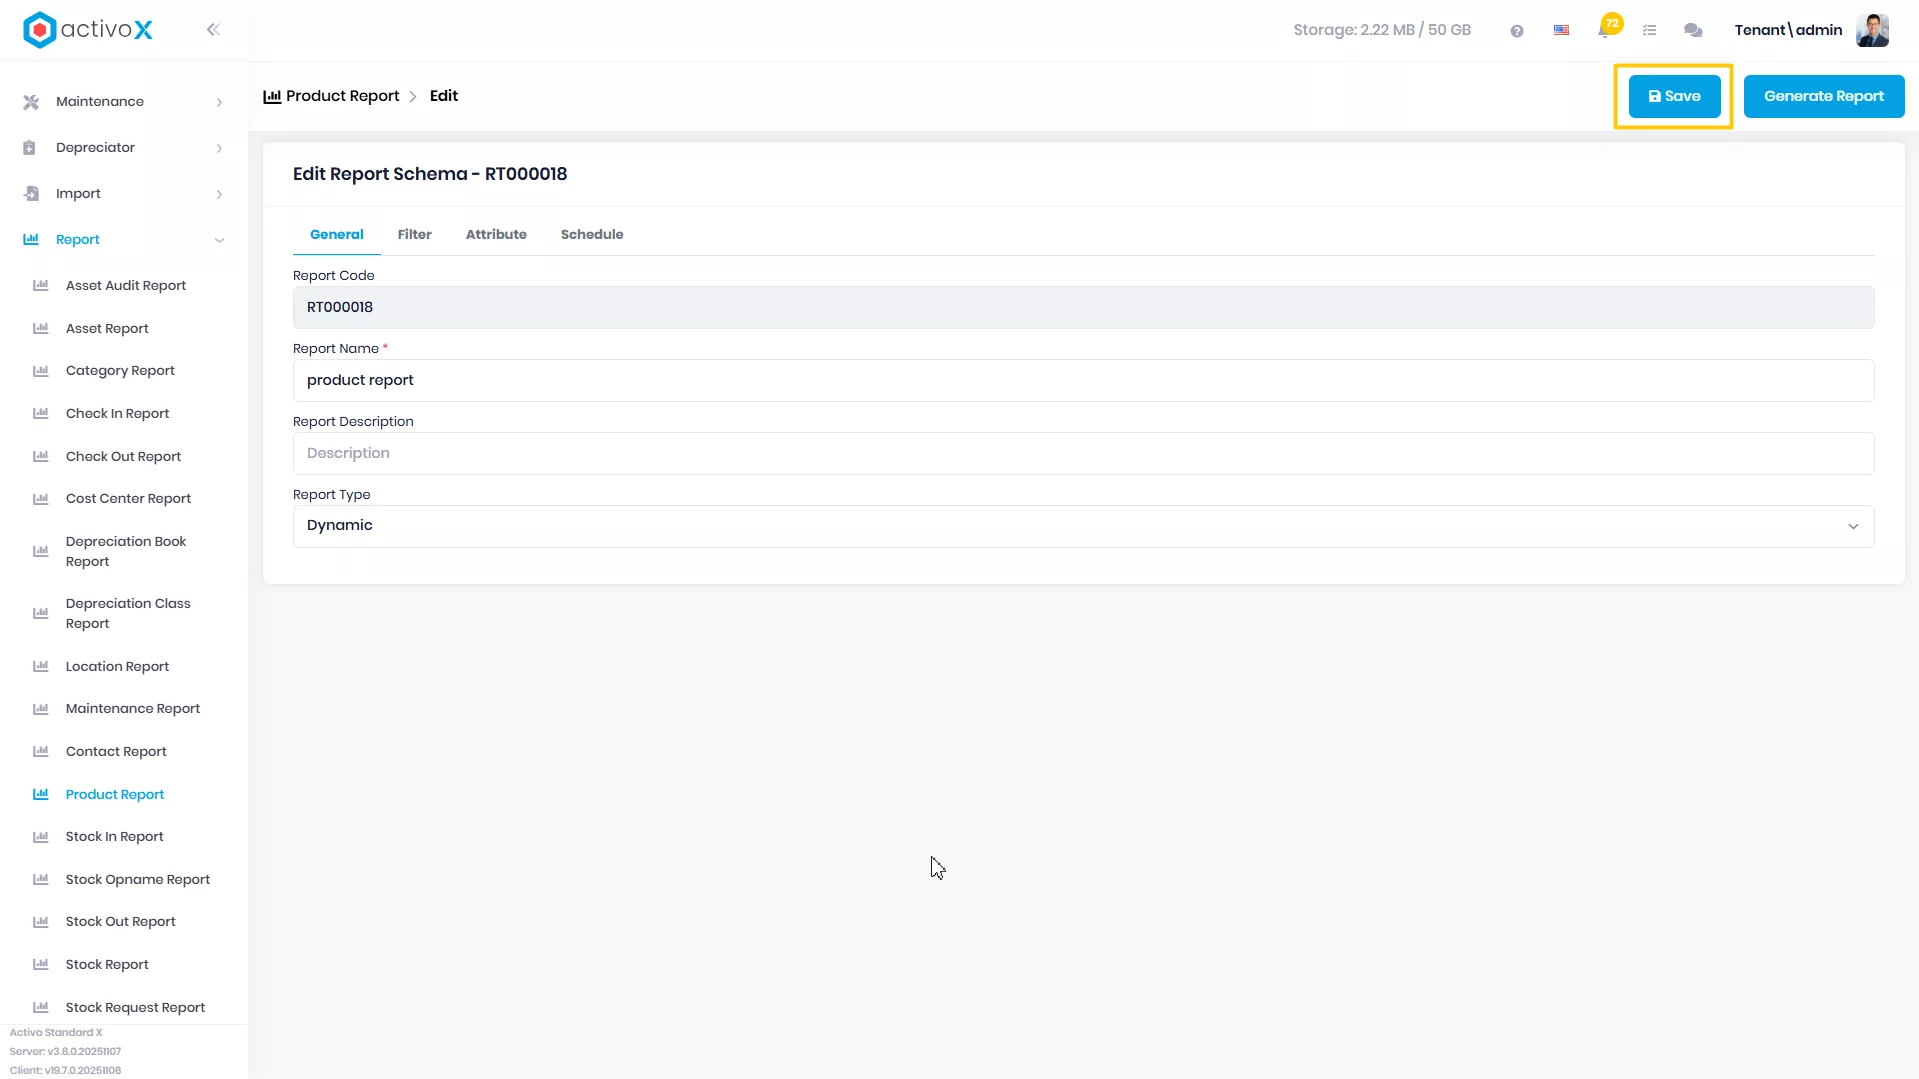
Task: Click the Stock Out Report chart icon
Action: click(x=41, y=922)
